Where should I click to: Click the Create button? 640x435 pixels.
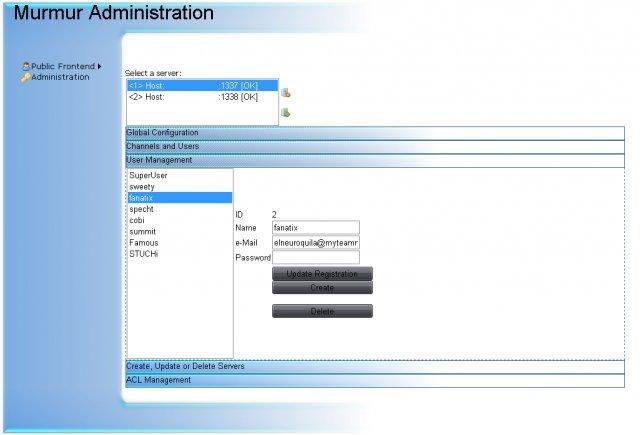322,287
